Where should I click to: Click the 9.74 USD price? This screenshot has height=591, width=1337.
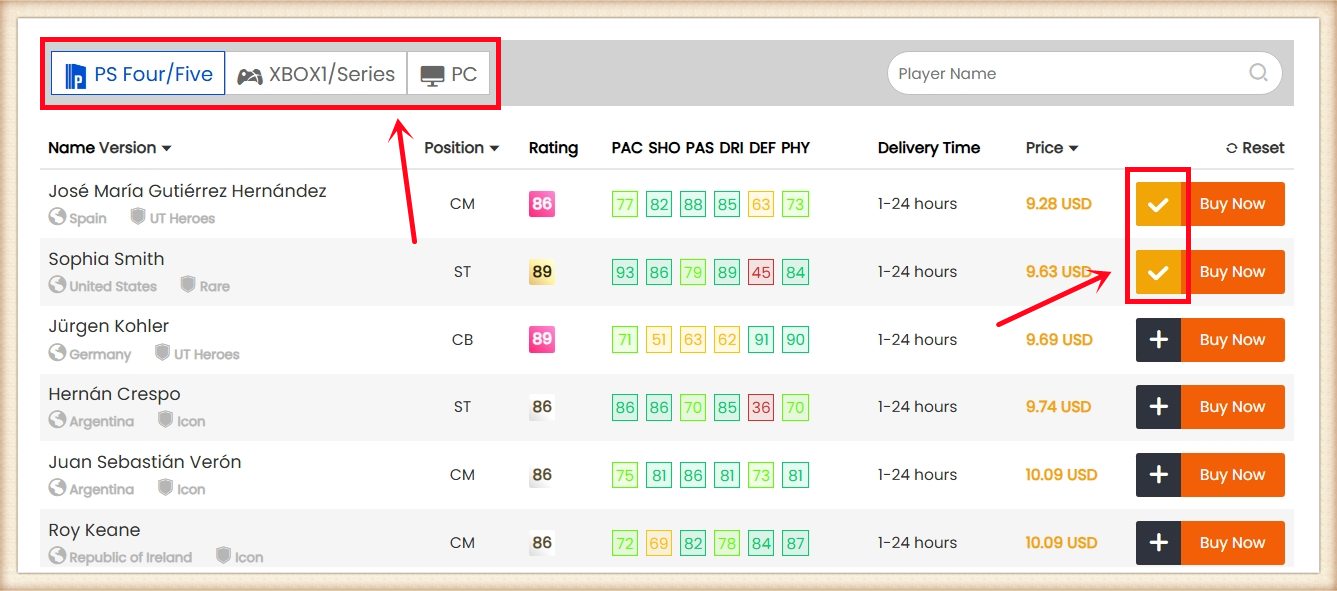(x=1058, y=407)
